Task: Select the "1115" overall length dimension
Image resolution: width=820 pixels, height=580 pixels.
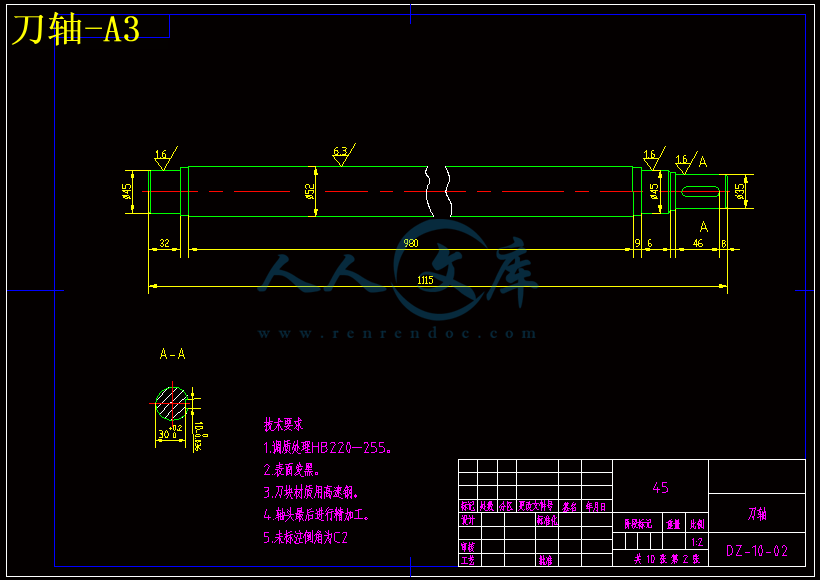Action: pos(425,280)
